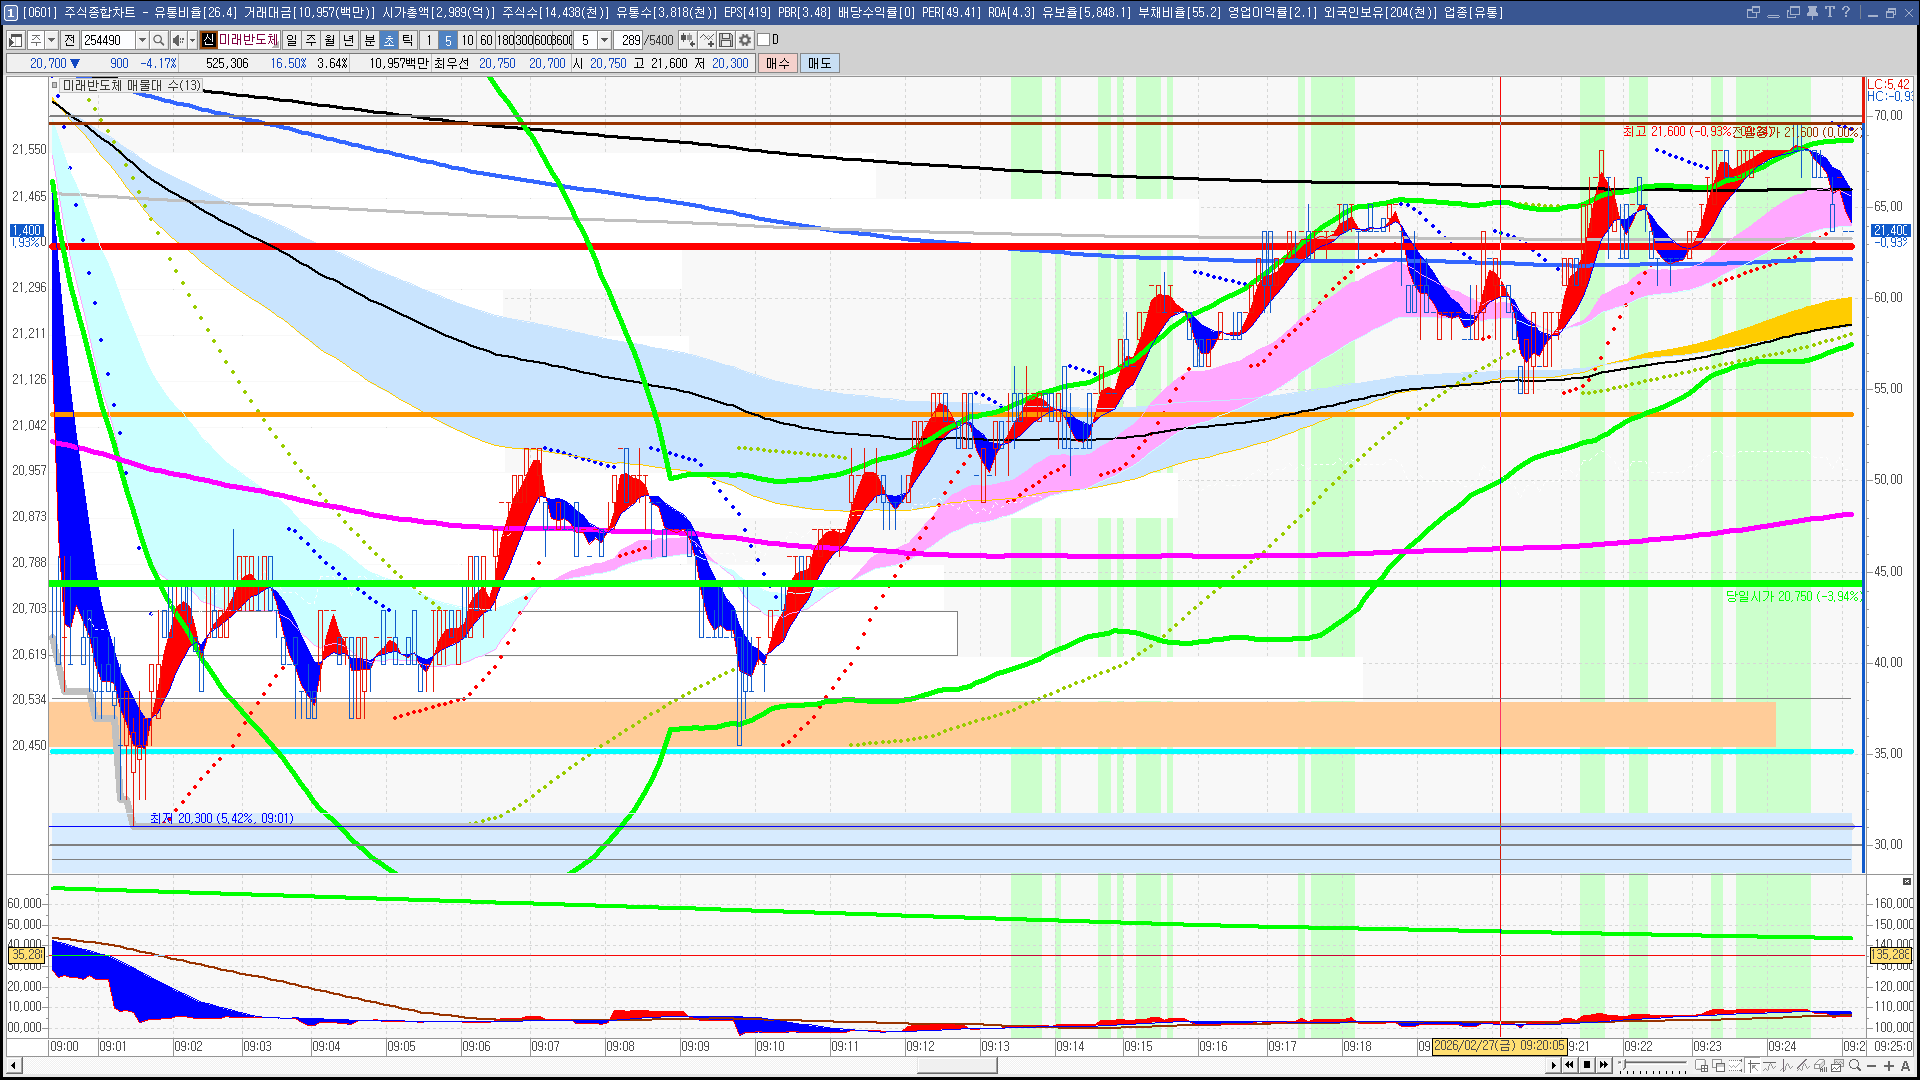Toggle the D checkbox in the toolbar
The image size is (1920, 1080).
point(764,40)
